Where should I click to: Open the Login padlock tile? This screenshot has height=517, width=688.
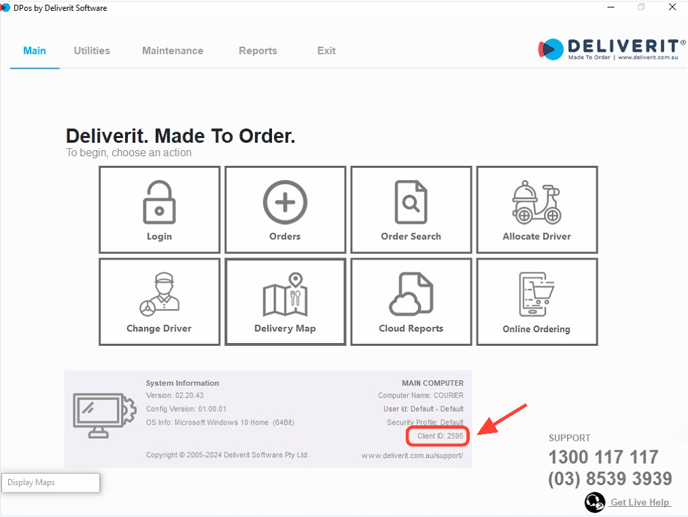coord(159,209)
